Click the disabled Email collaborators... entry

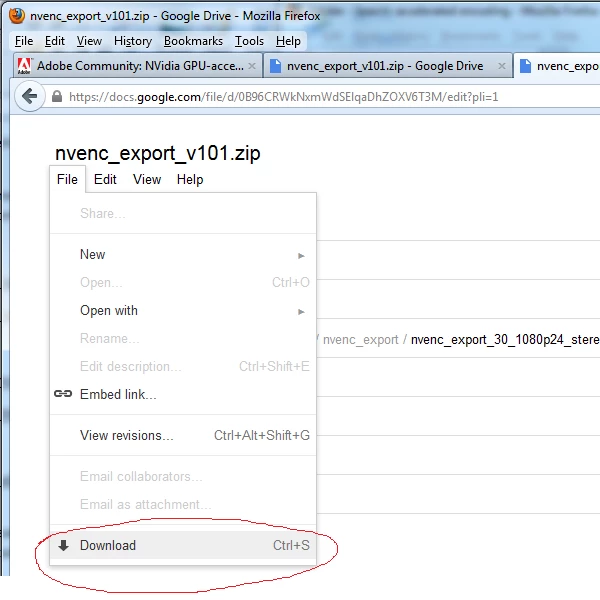183,476
